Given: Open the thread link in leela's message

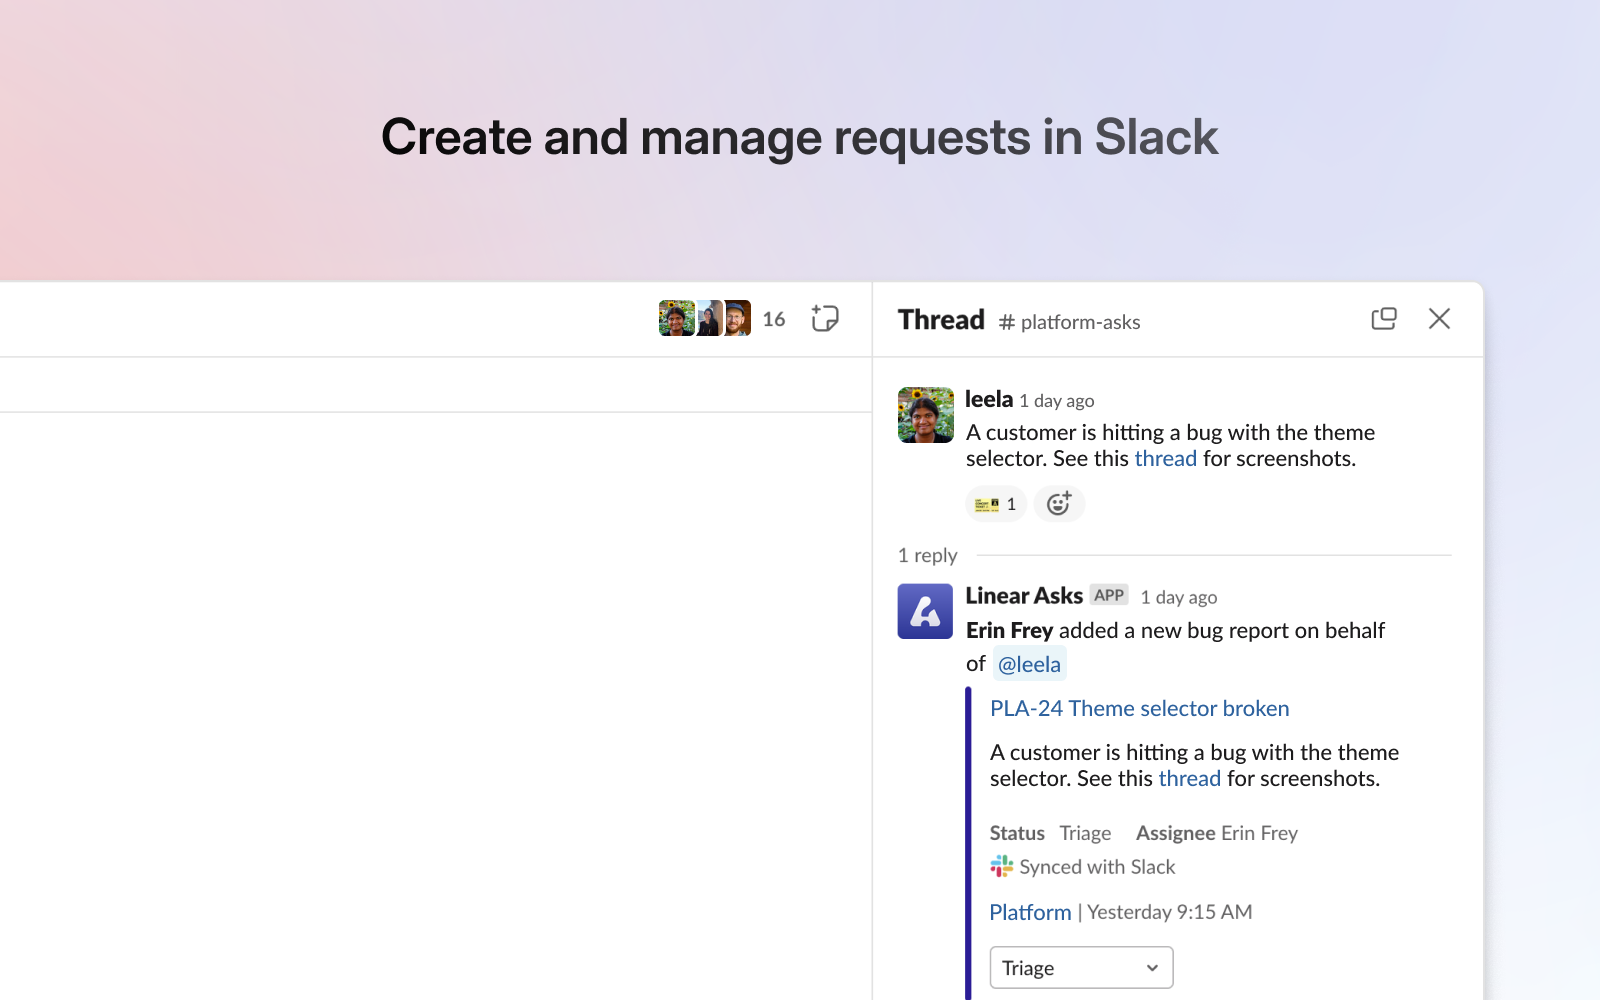Looking at the screenshot, I should [1166, 459].
